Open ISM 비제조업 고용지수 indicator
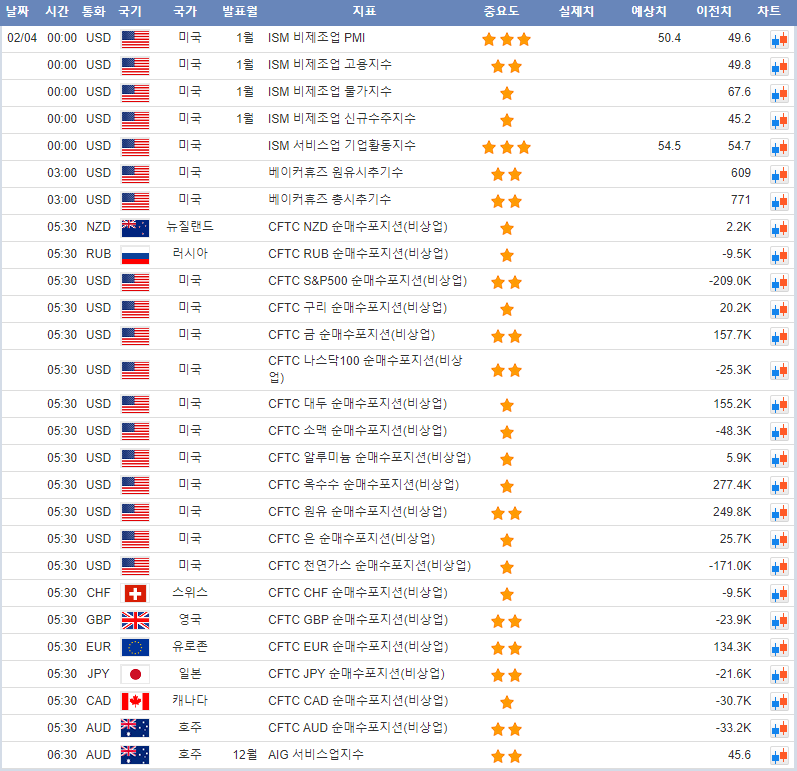797x771 pixels. click(330, 65)
